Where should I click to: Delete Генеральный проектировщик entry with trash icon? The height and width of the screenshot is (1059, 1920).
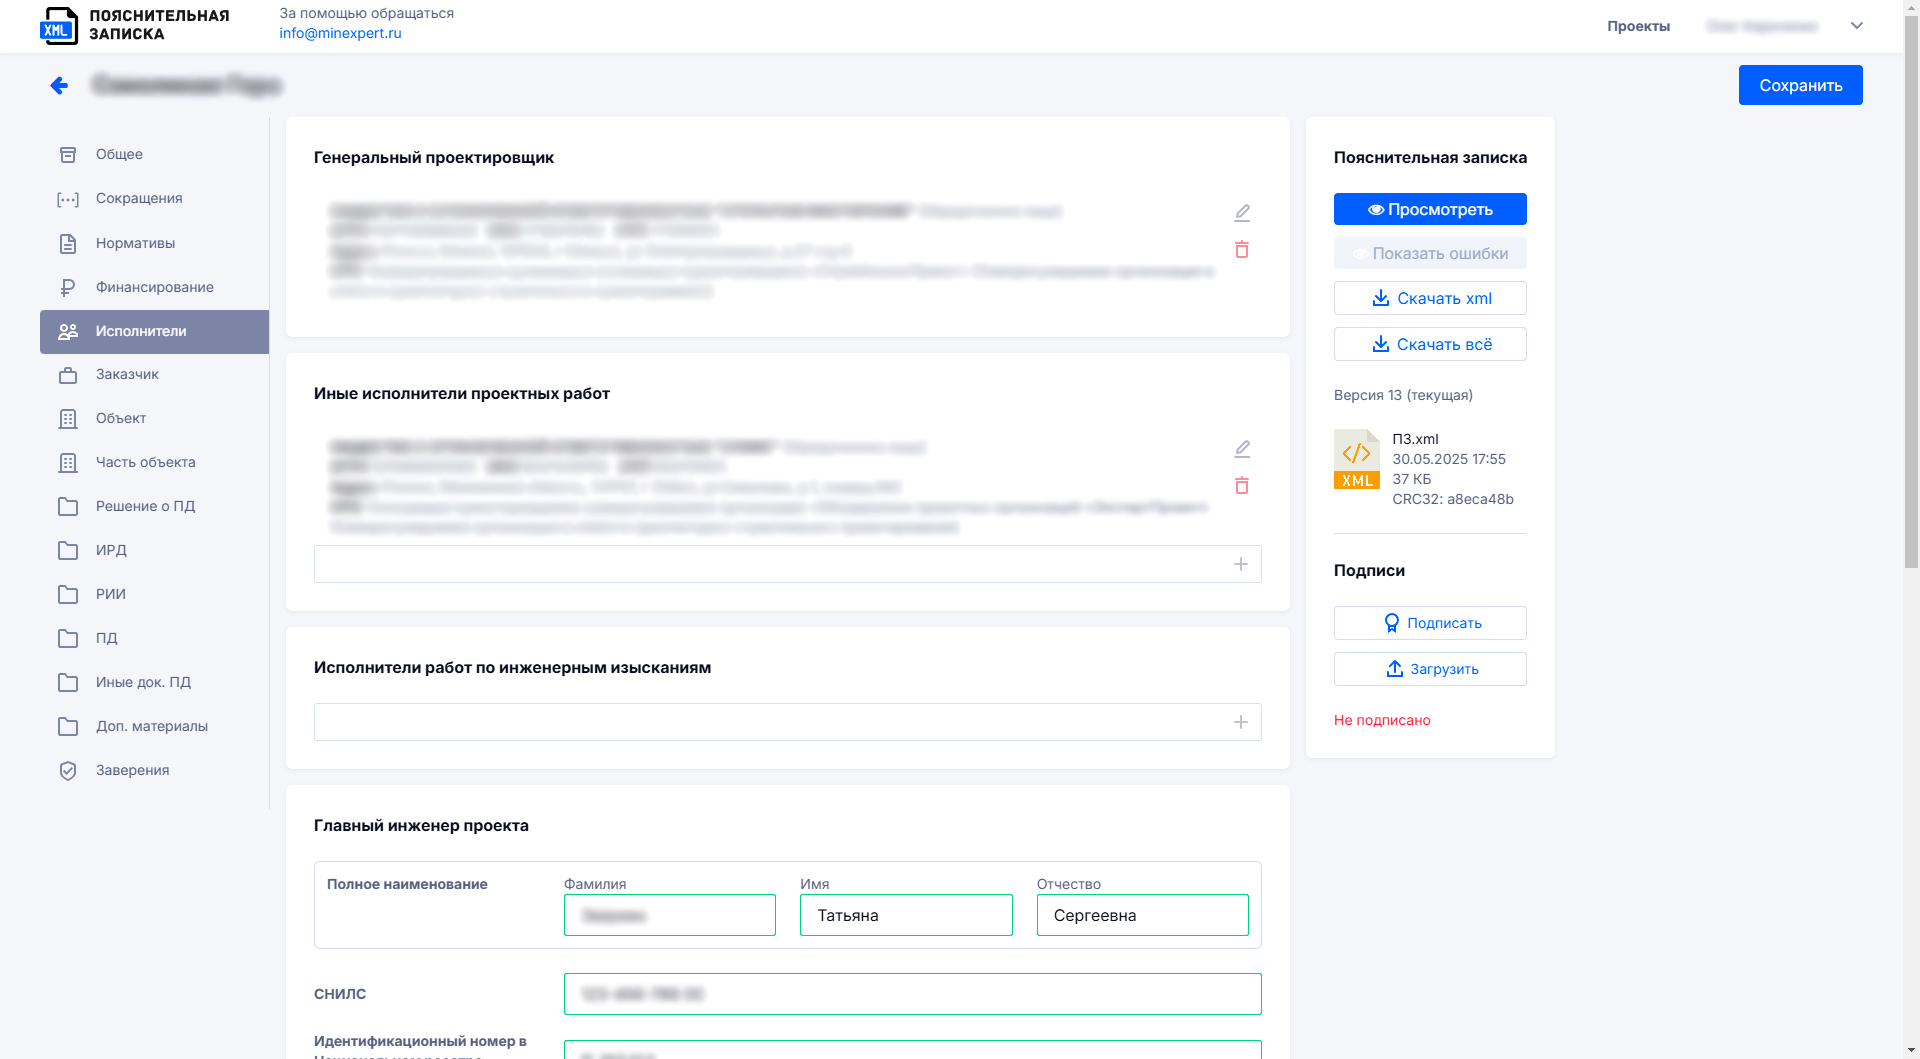pos(1242,250)
